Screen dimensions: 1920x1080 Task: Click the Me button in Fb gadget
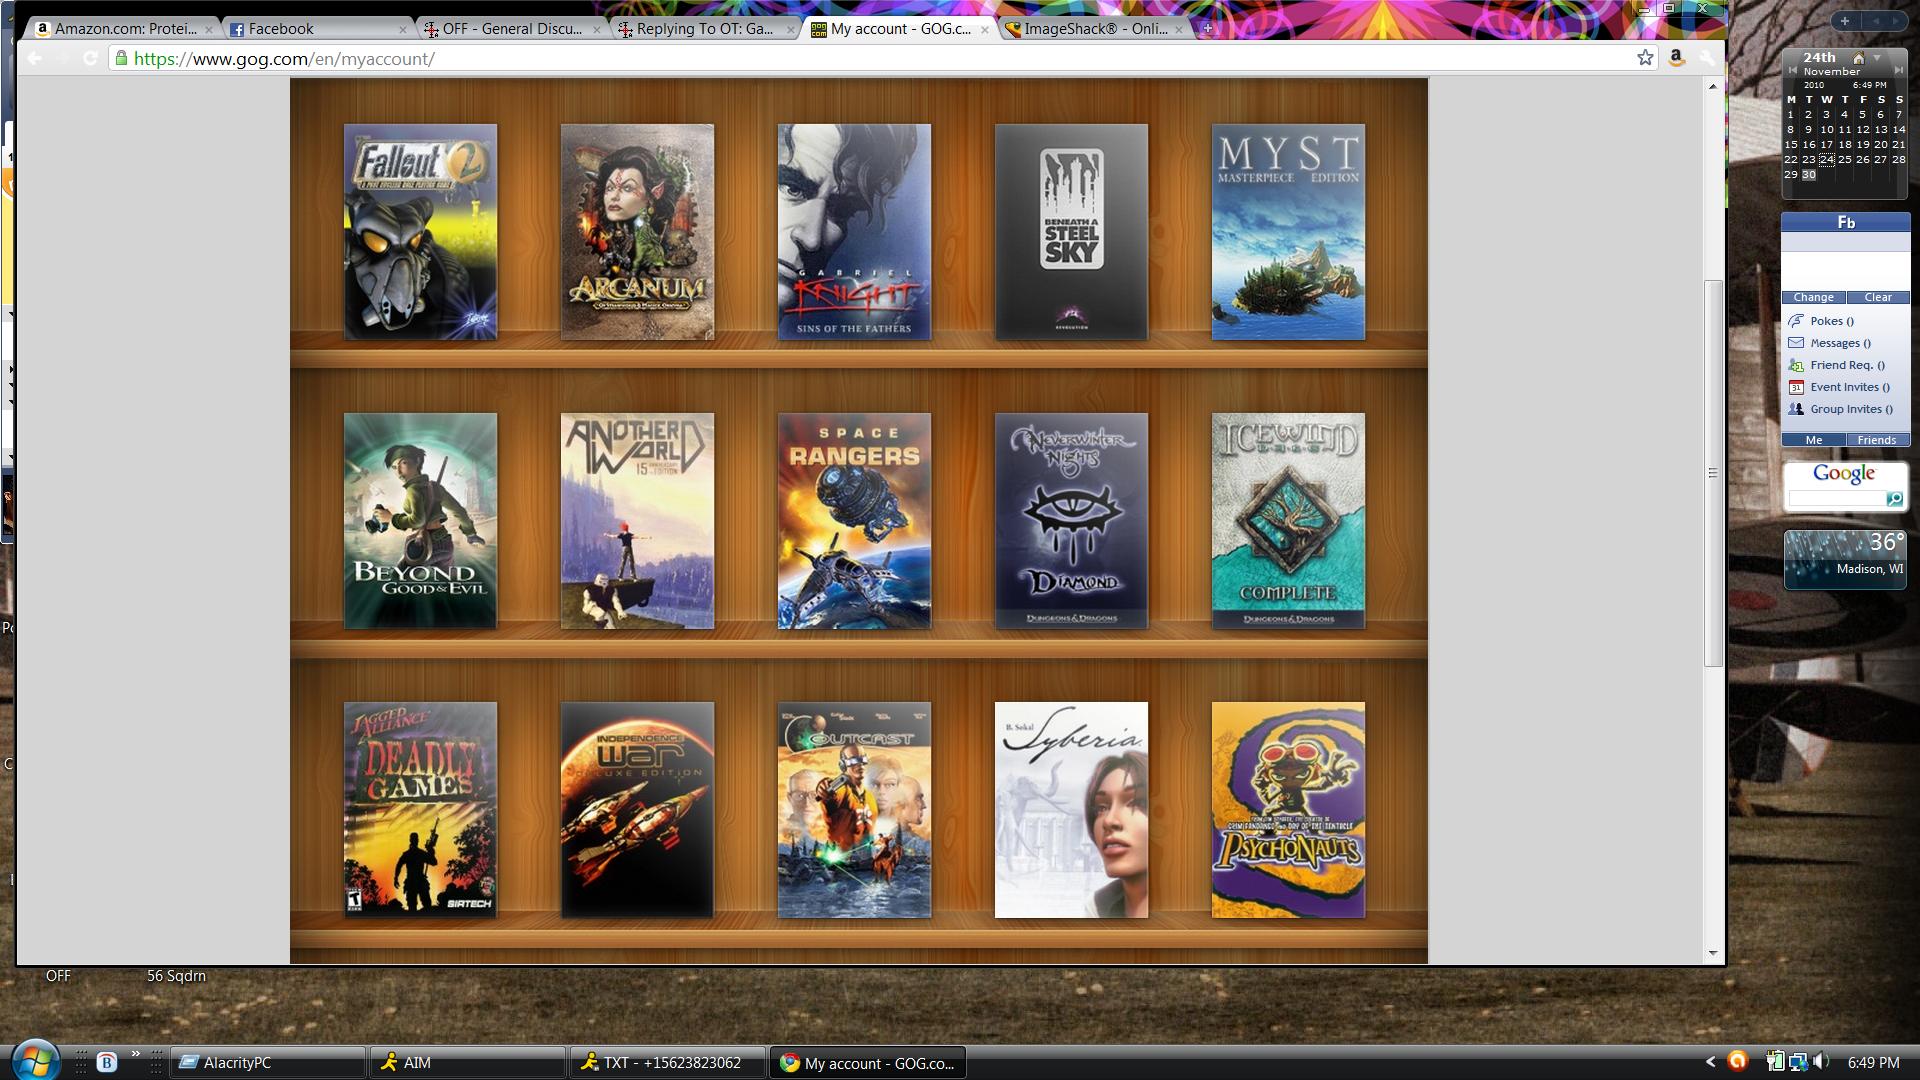coord(1813,440)
